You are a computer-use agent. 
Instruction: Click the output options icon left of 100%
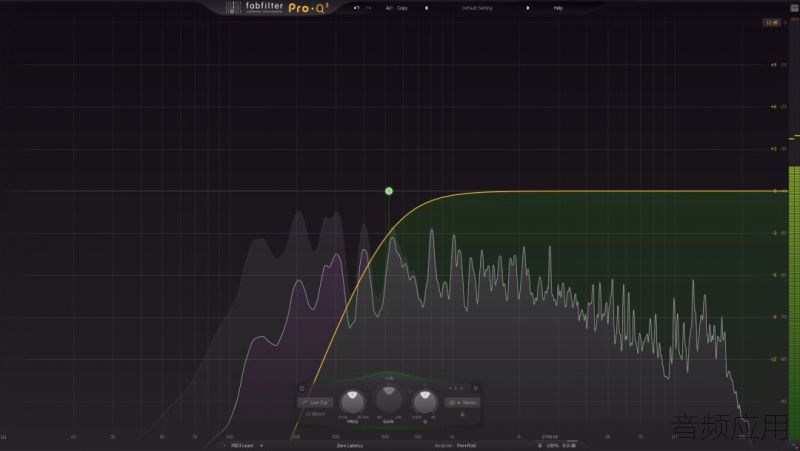540,445
